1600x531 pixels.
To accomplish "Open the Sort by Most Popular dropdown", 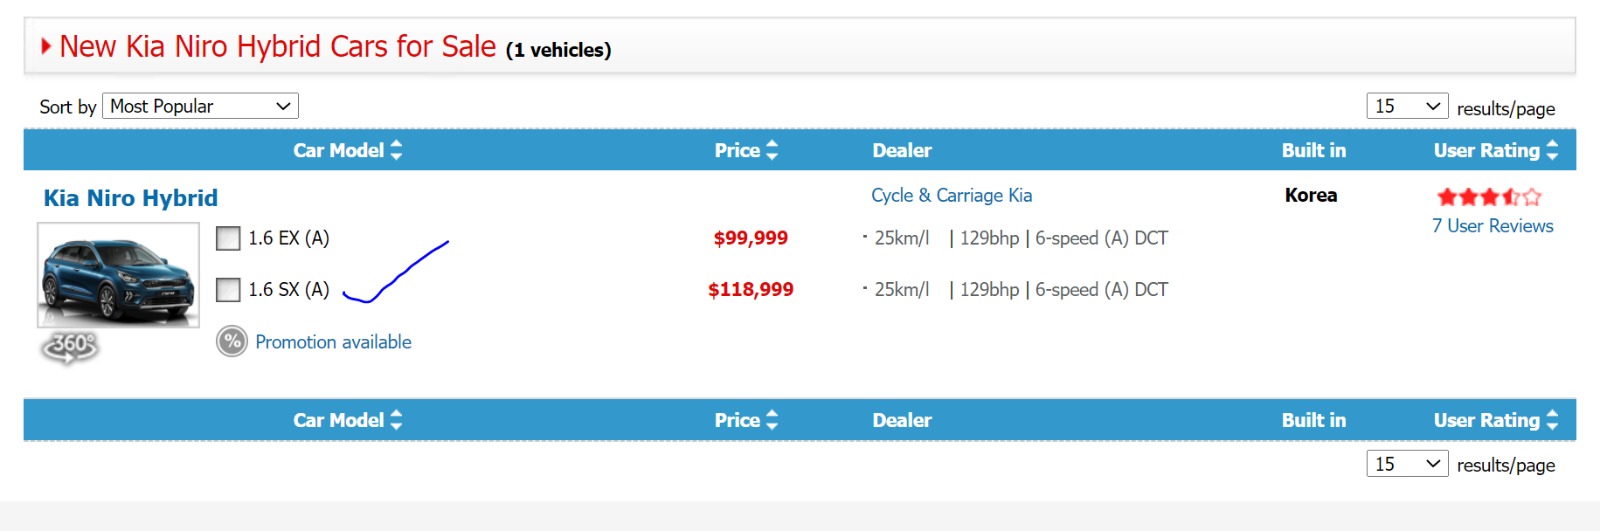I will [200, 106].
